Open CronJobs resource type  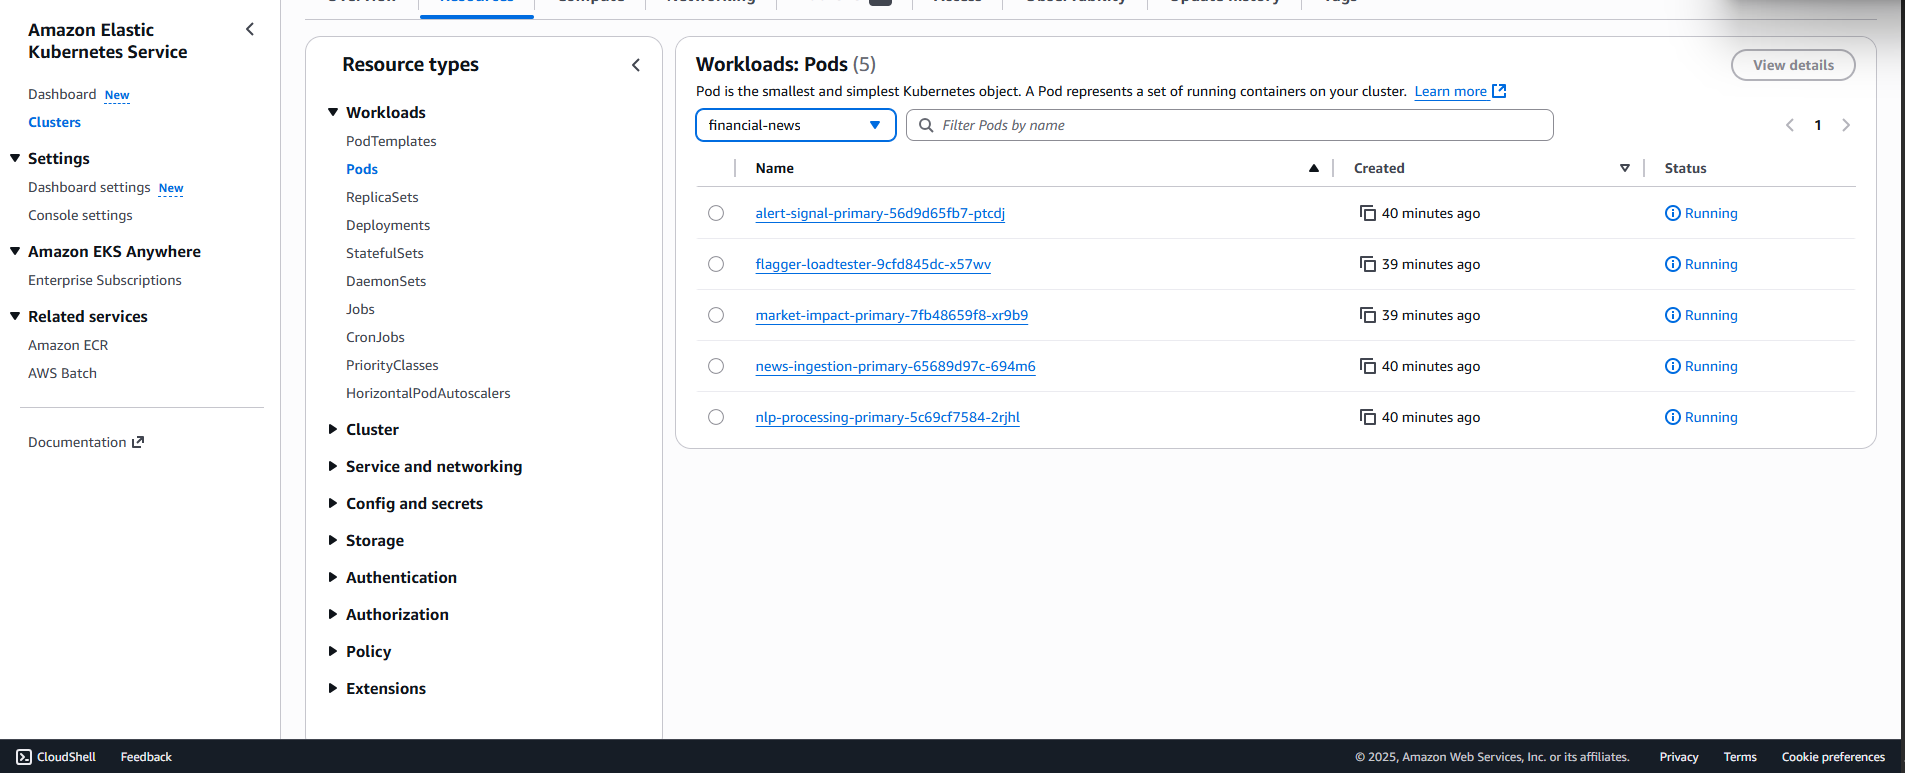click(375, 337)
